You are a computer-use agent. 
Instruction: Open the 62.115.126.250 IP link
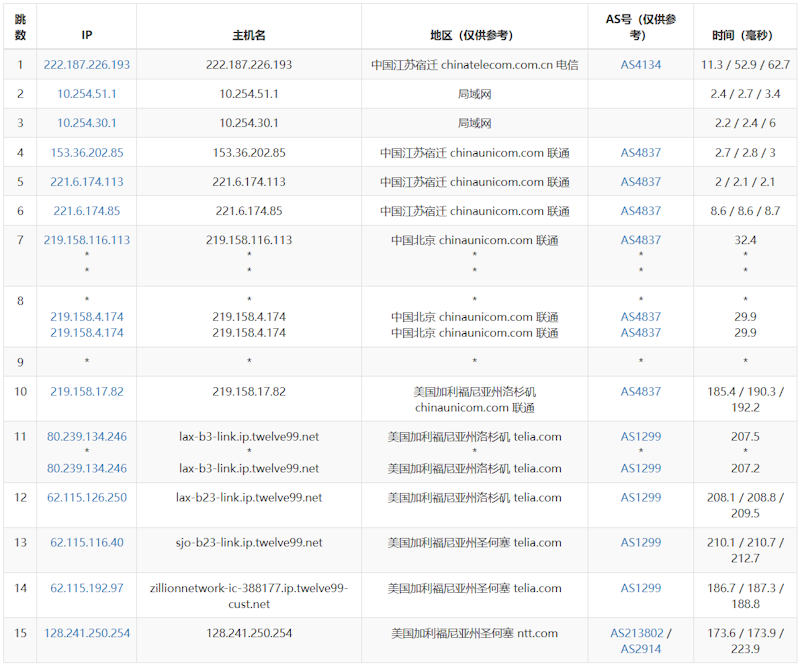[87, 497]
